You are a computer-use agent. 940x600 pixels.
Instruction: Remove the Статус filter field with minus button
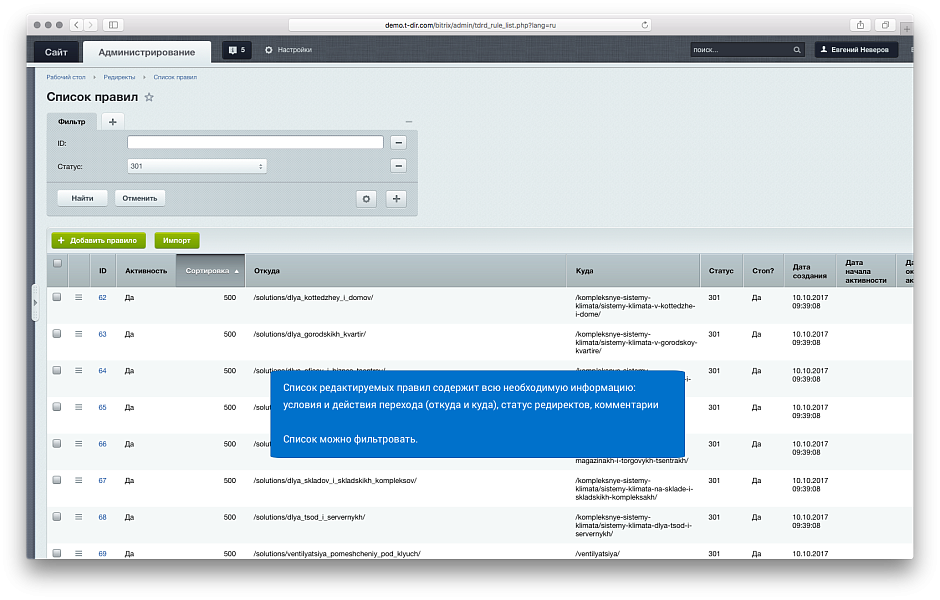pos(398,166)
